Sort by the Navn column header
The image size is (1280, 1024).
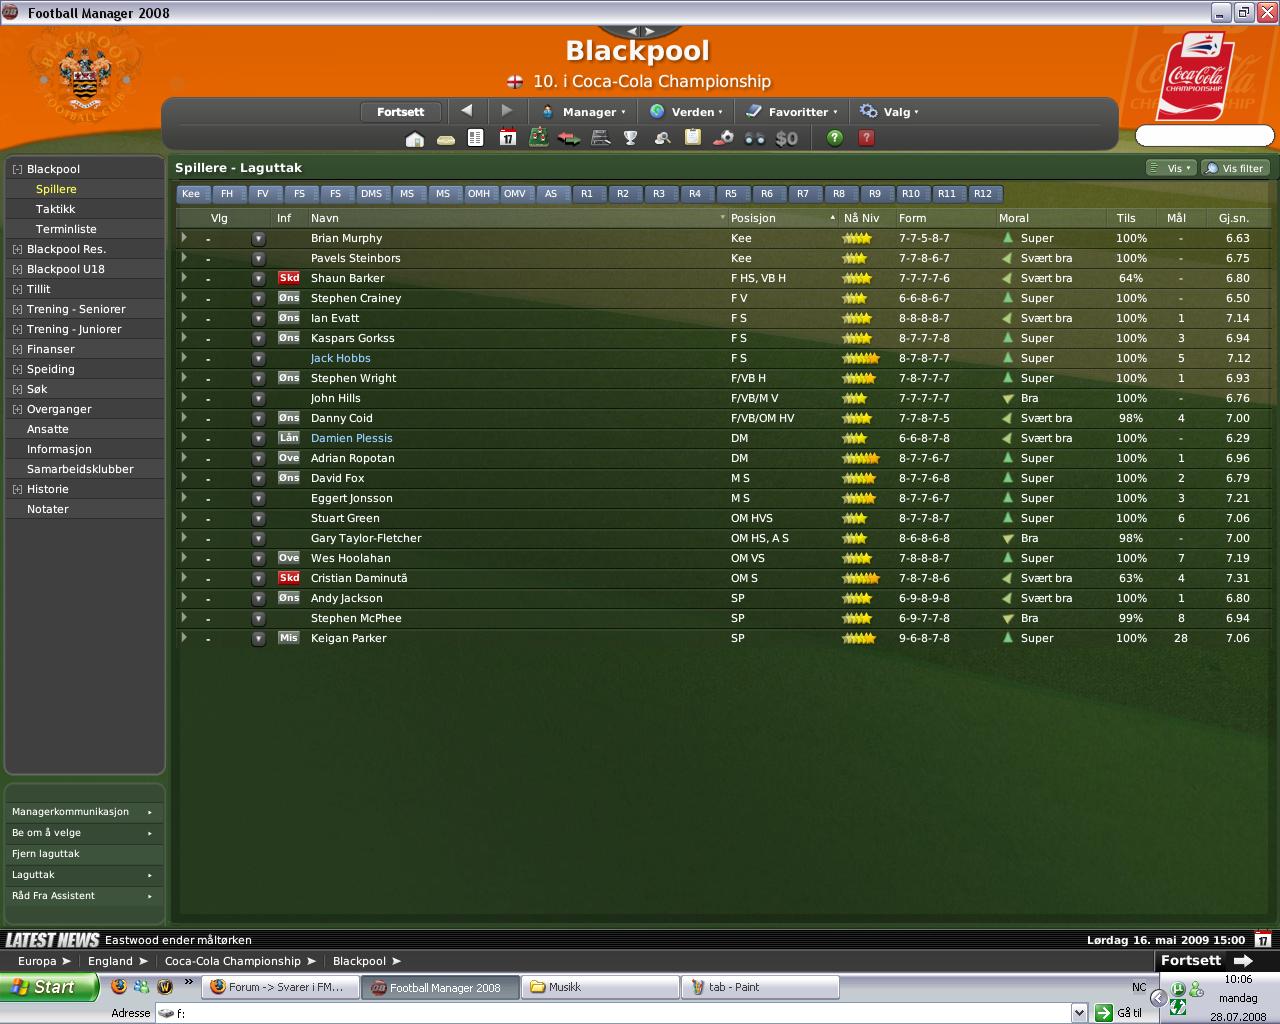pos(325,218)
